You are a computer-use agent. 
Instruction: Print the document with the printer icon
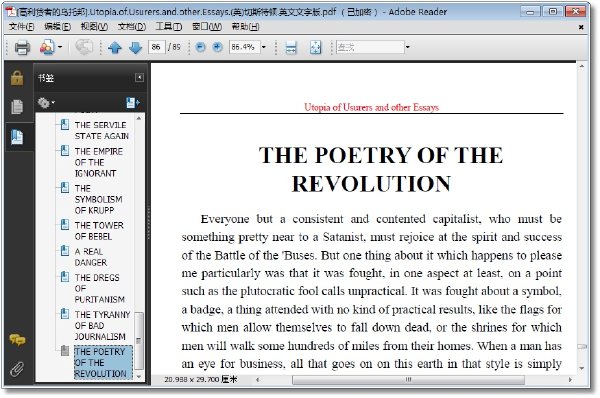tap(22, 47)
